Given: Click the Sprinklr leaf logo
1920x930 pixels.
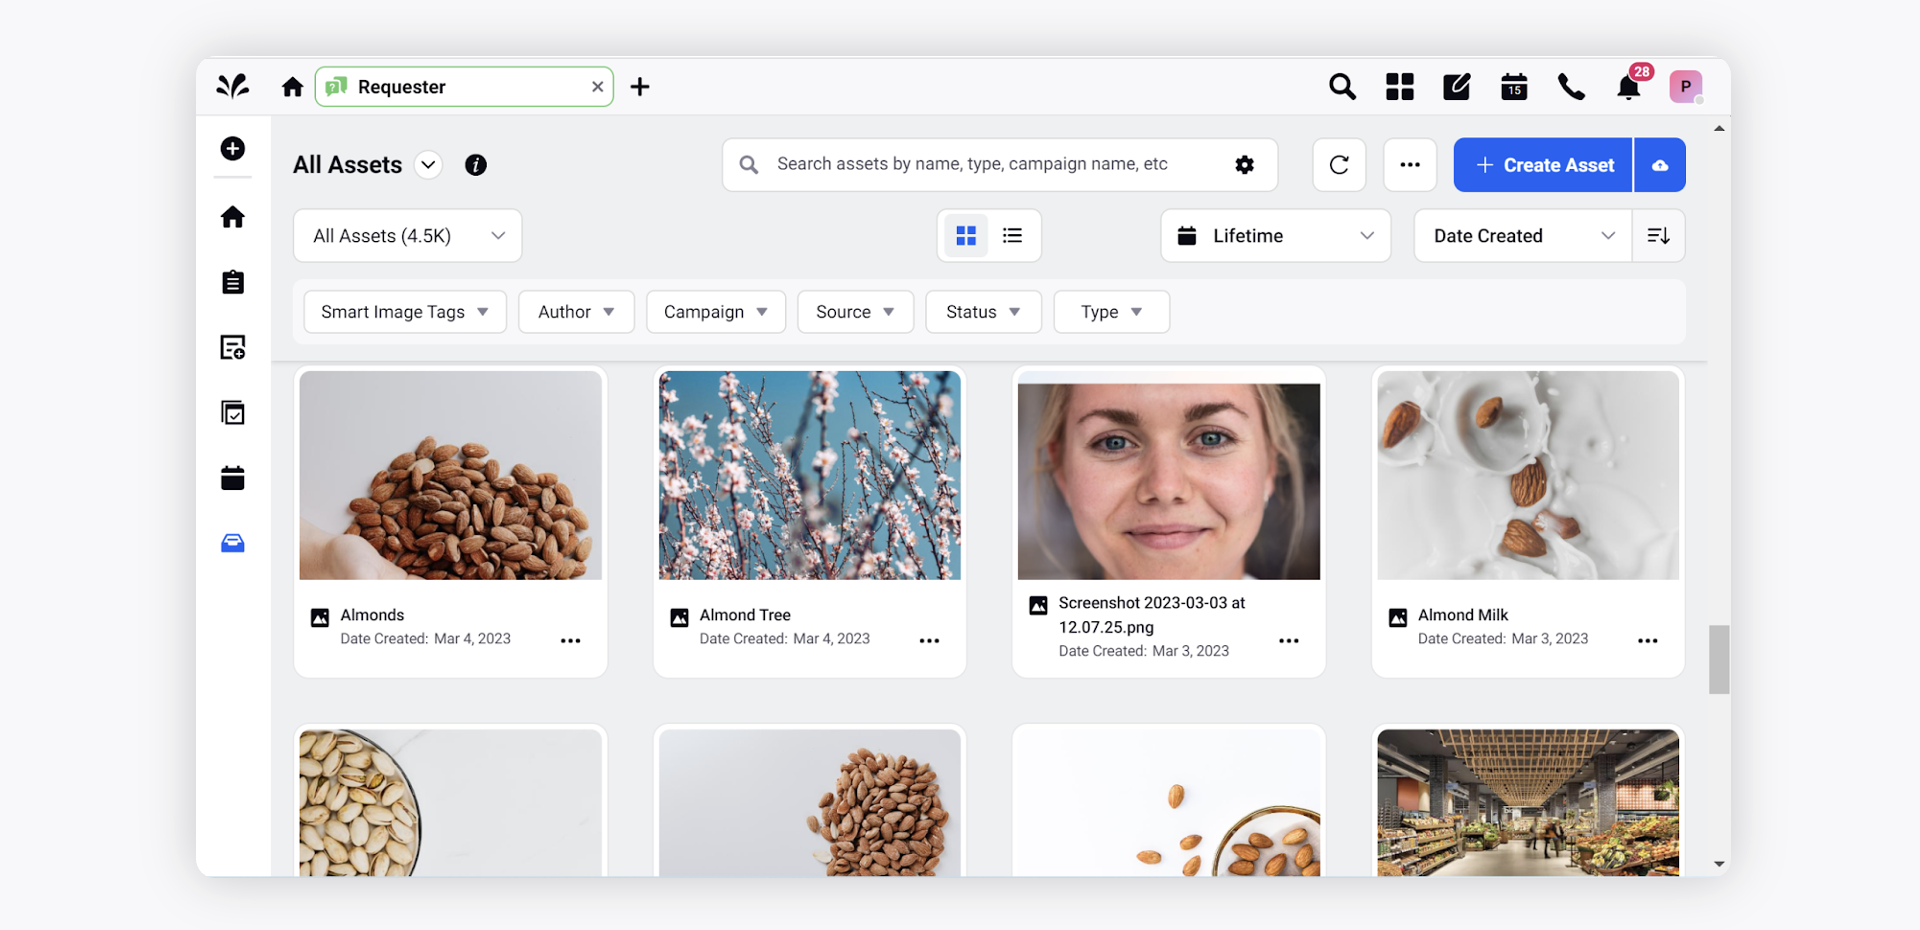Looking at the screenshot, I should pos(233,87).
